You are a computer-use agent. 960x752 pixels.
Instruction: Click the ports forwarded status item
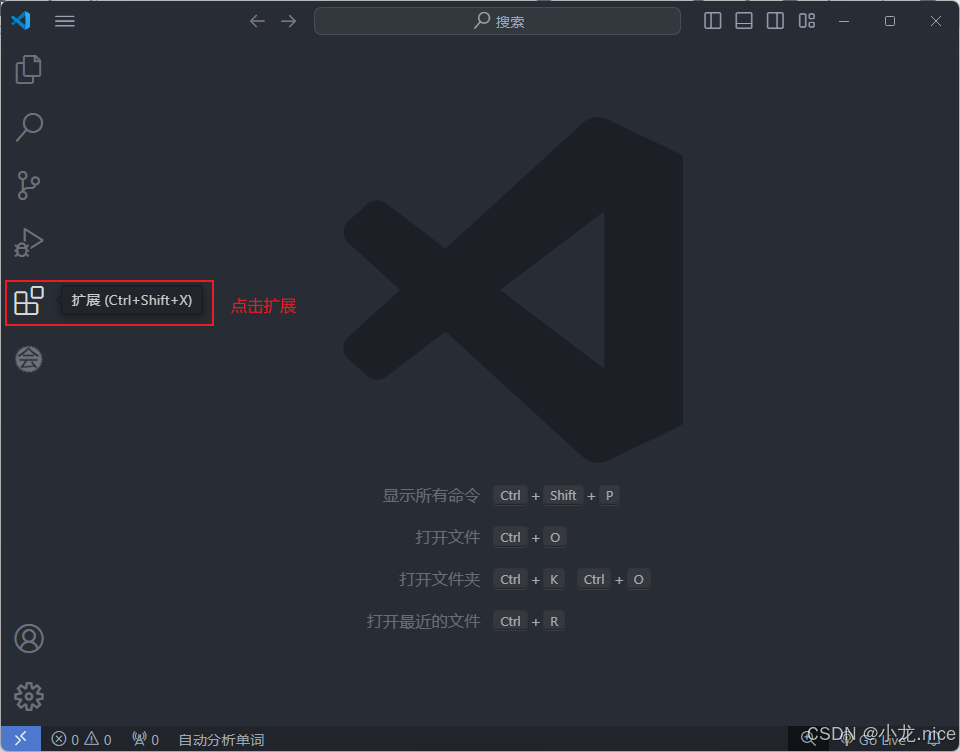146,739
